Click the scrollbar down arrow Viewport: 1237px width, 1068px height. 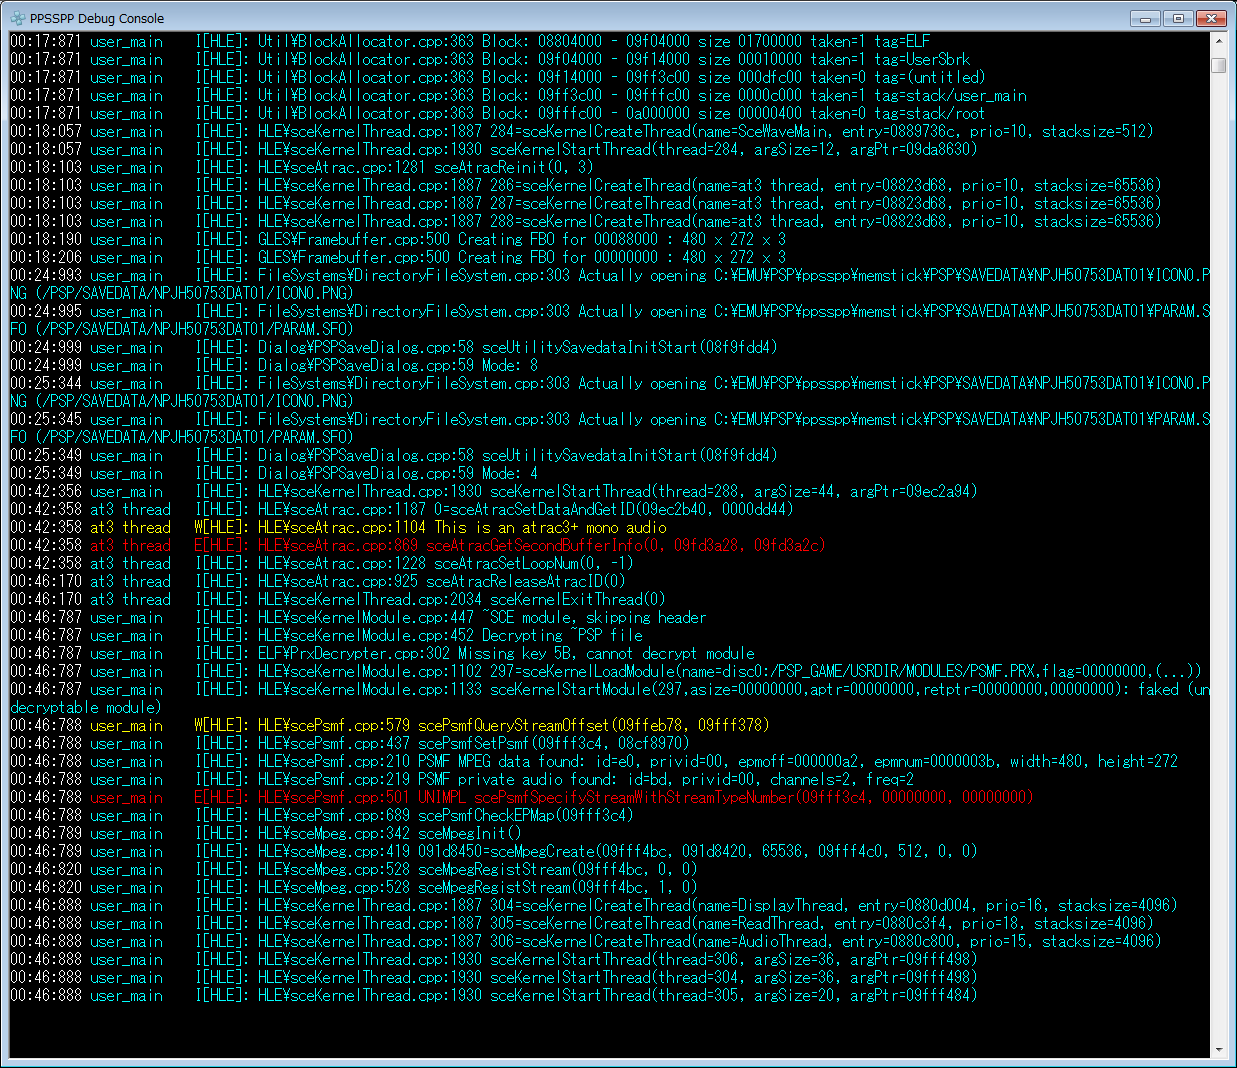coord(1218,1050)
